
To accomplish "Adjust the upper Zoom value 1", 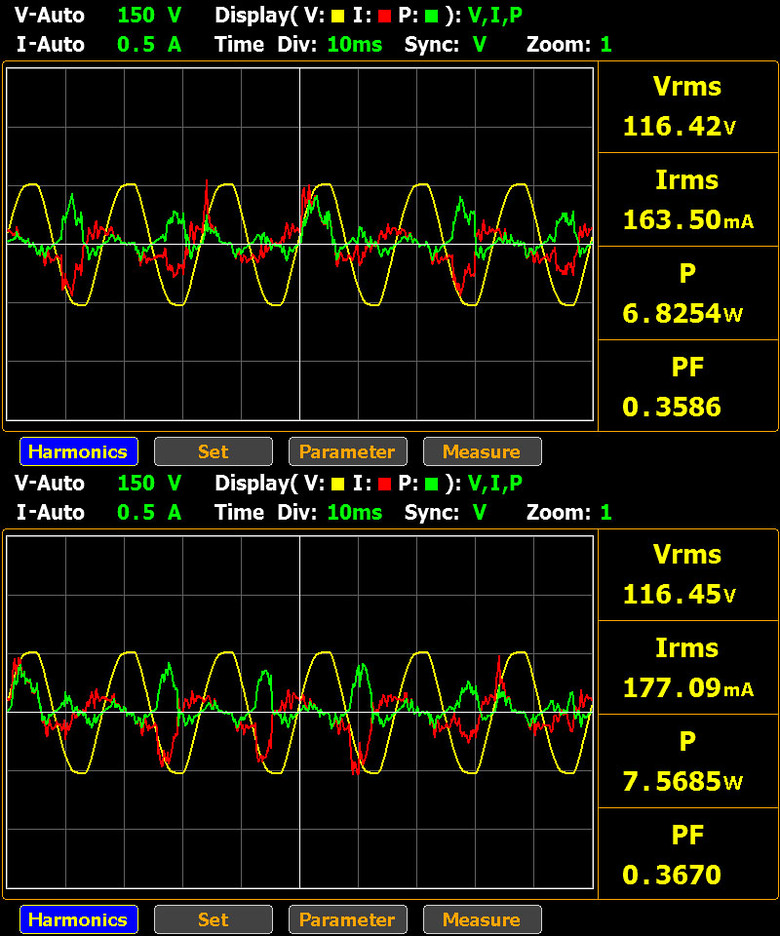I will tap(606, 44).
